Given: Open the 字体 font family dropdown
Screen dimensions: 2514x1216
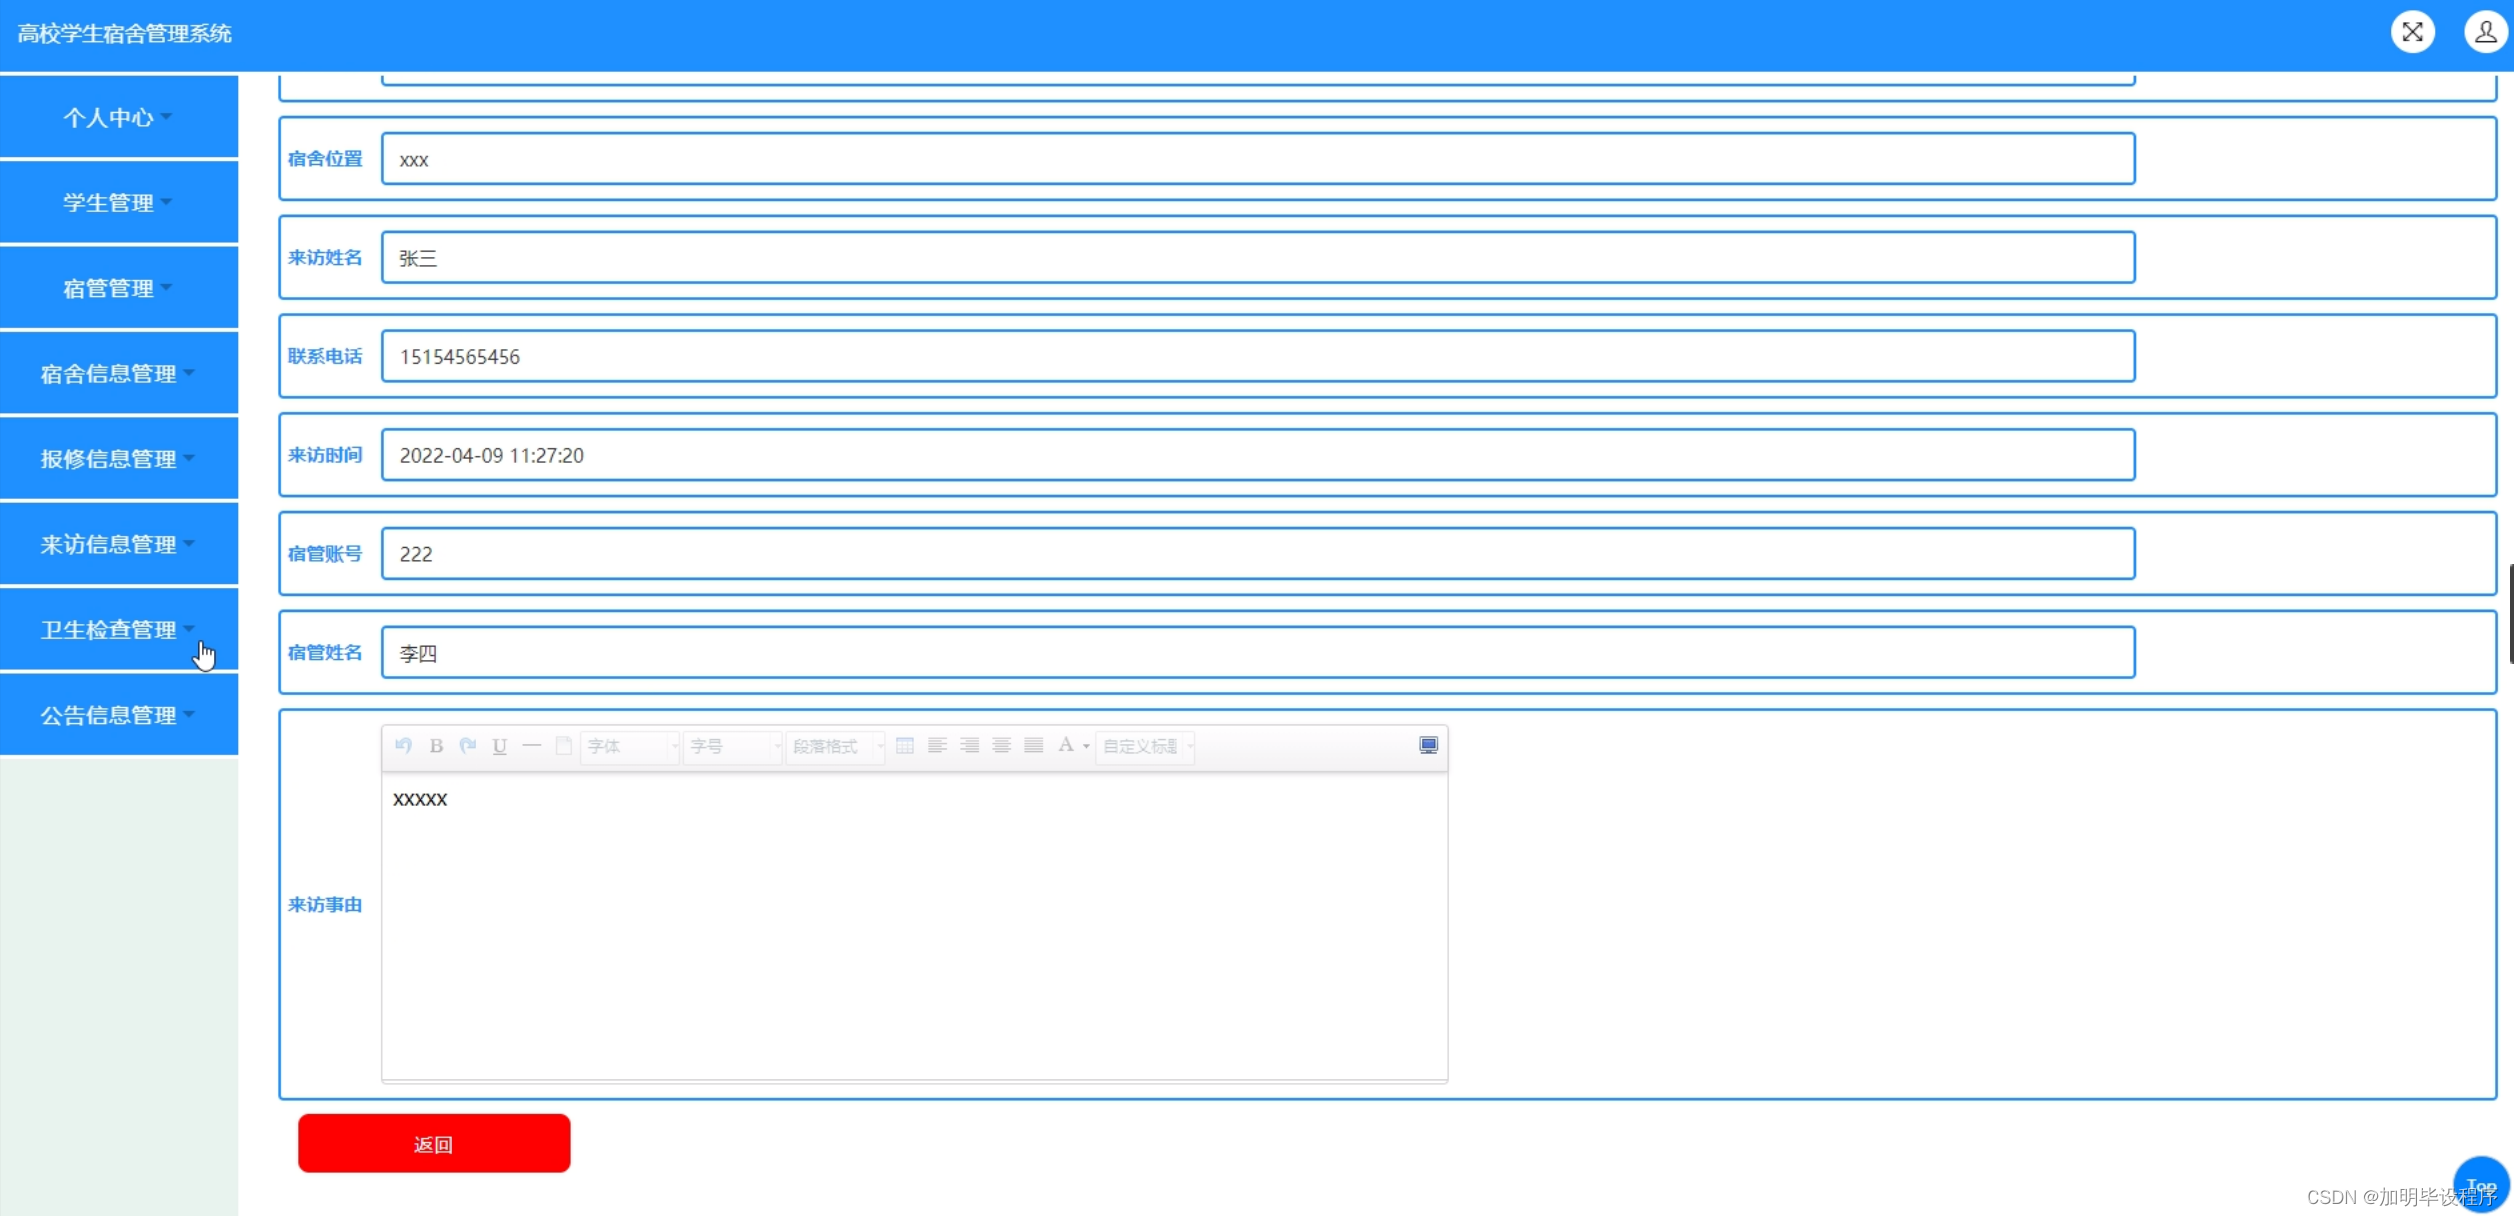Looking at the screenshot, I should point(630,747).
